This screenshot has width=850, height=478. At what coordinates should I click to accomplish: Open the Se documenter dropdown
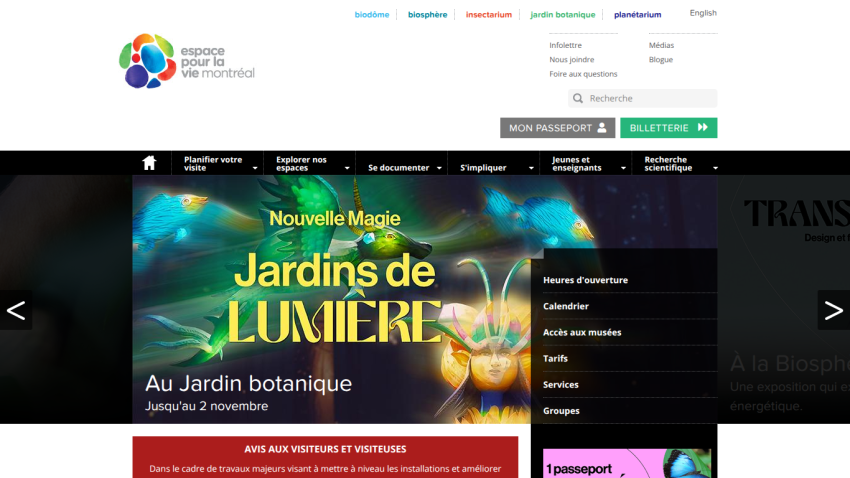click(x=402, y=163)
